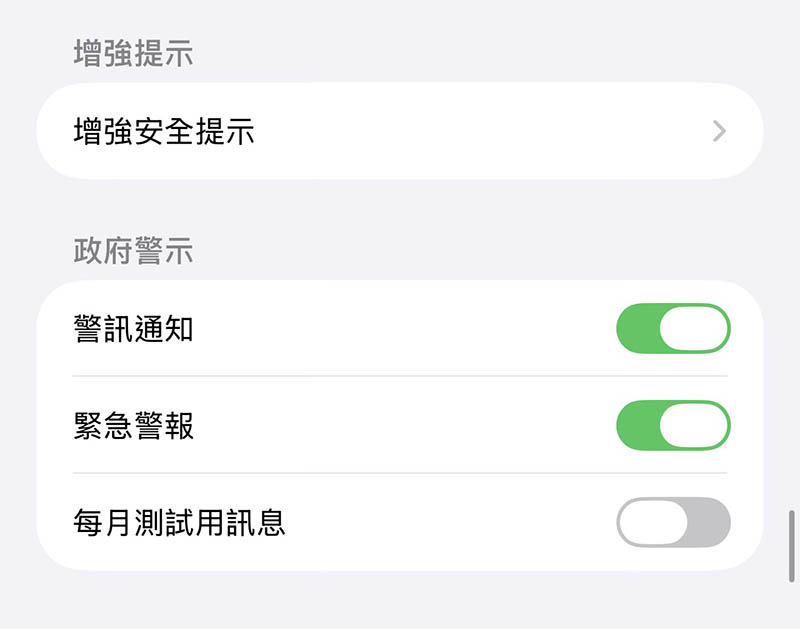
Task: Tap the white knob of the 緊急警報 switch
Action: 693,426
